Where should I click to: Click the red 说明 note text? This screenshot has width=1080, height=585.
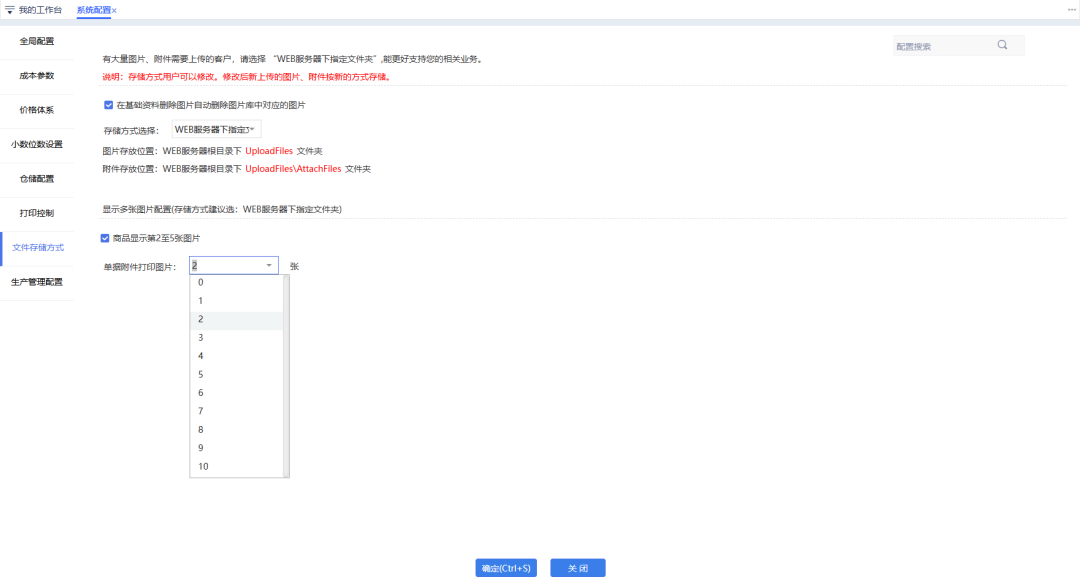(x=247, y=77)
